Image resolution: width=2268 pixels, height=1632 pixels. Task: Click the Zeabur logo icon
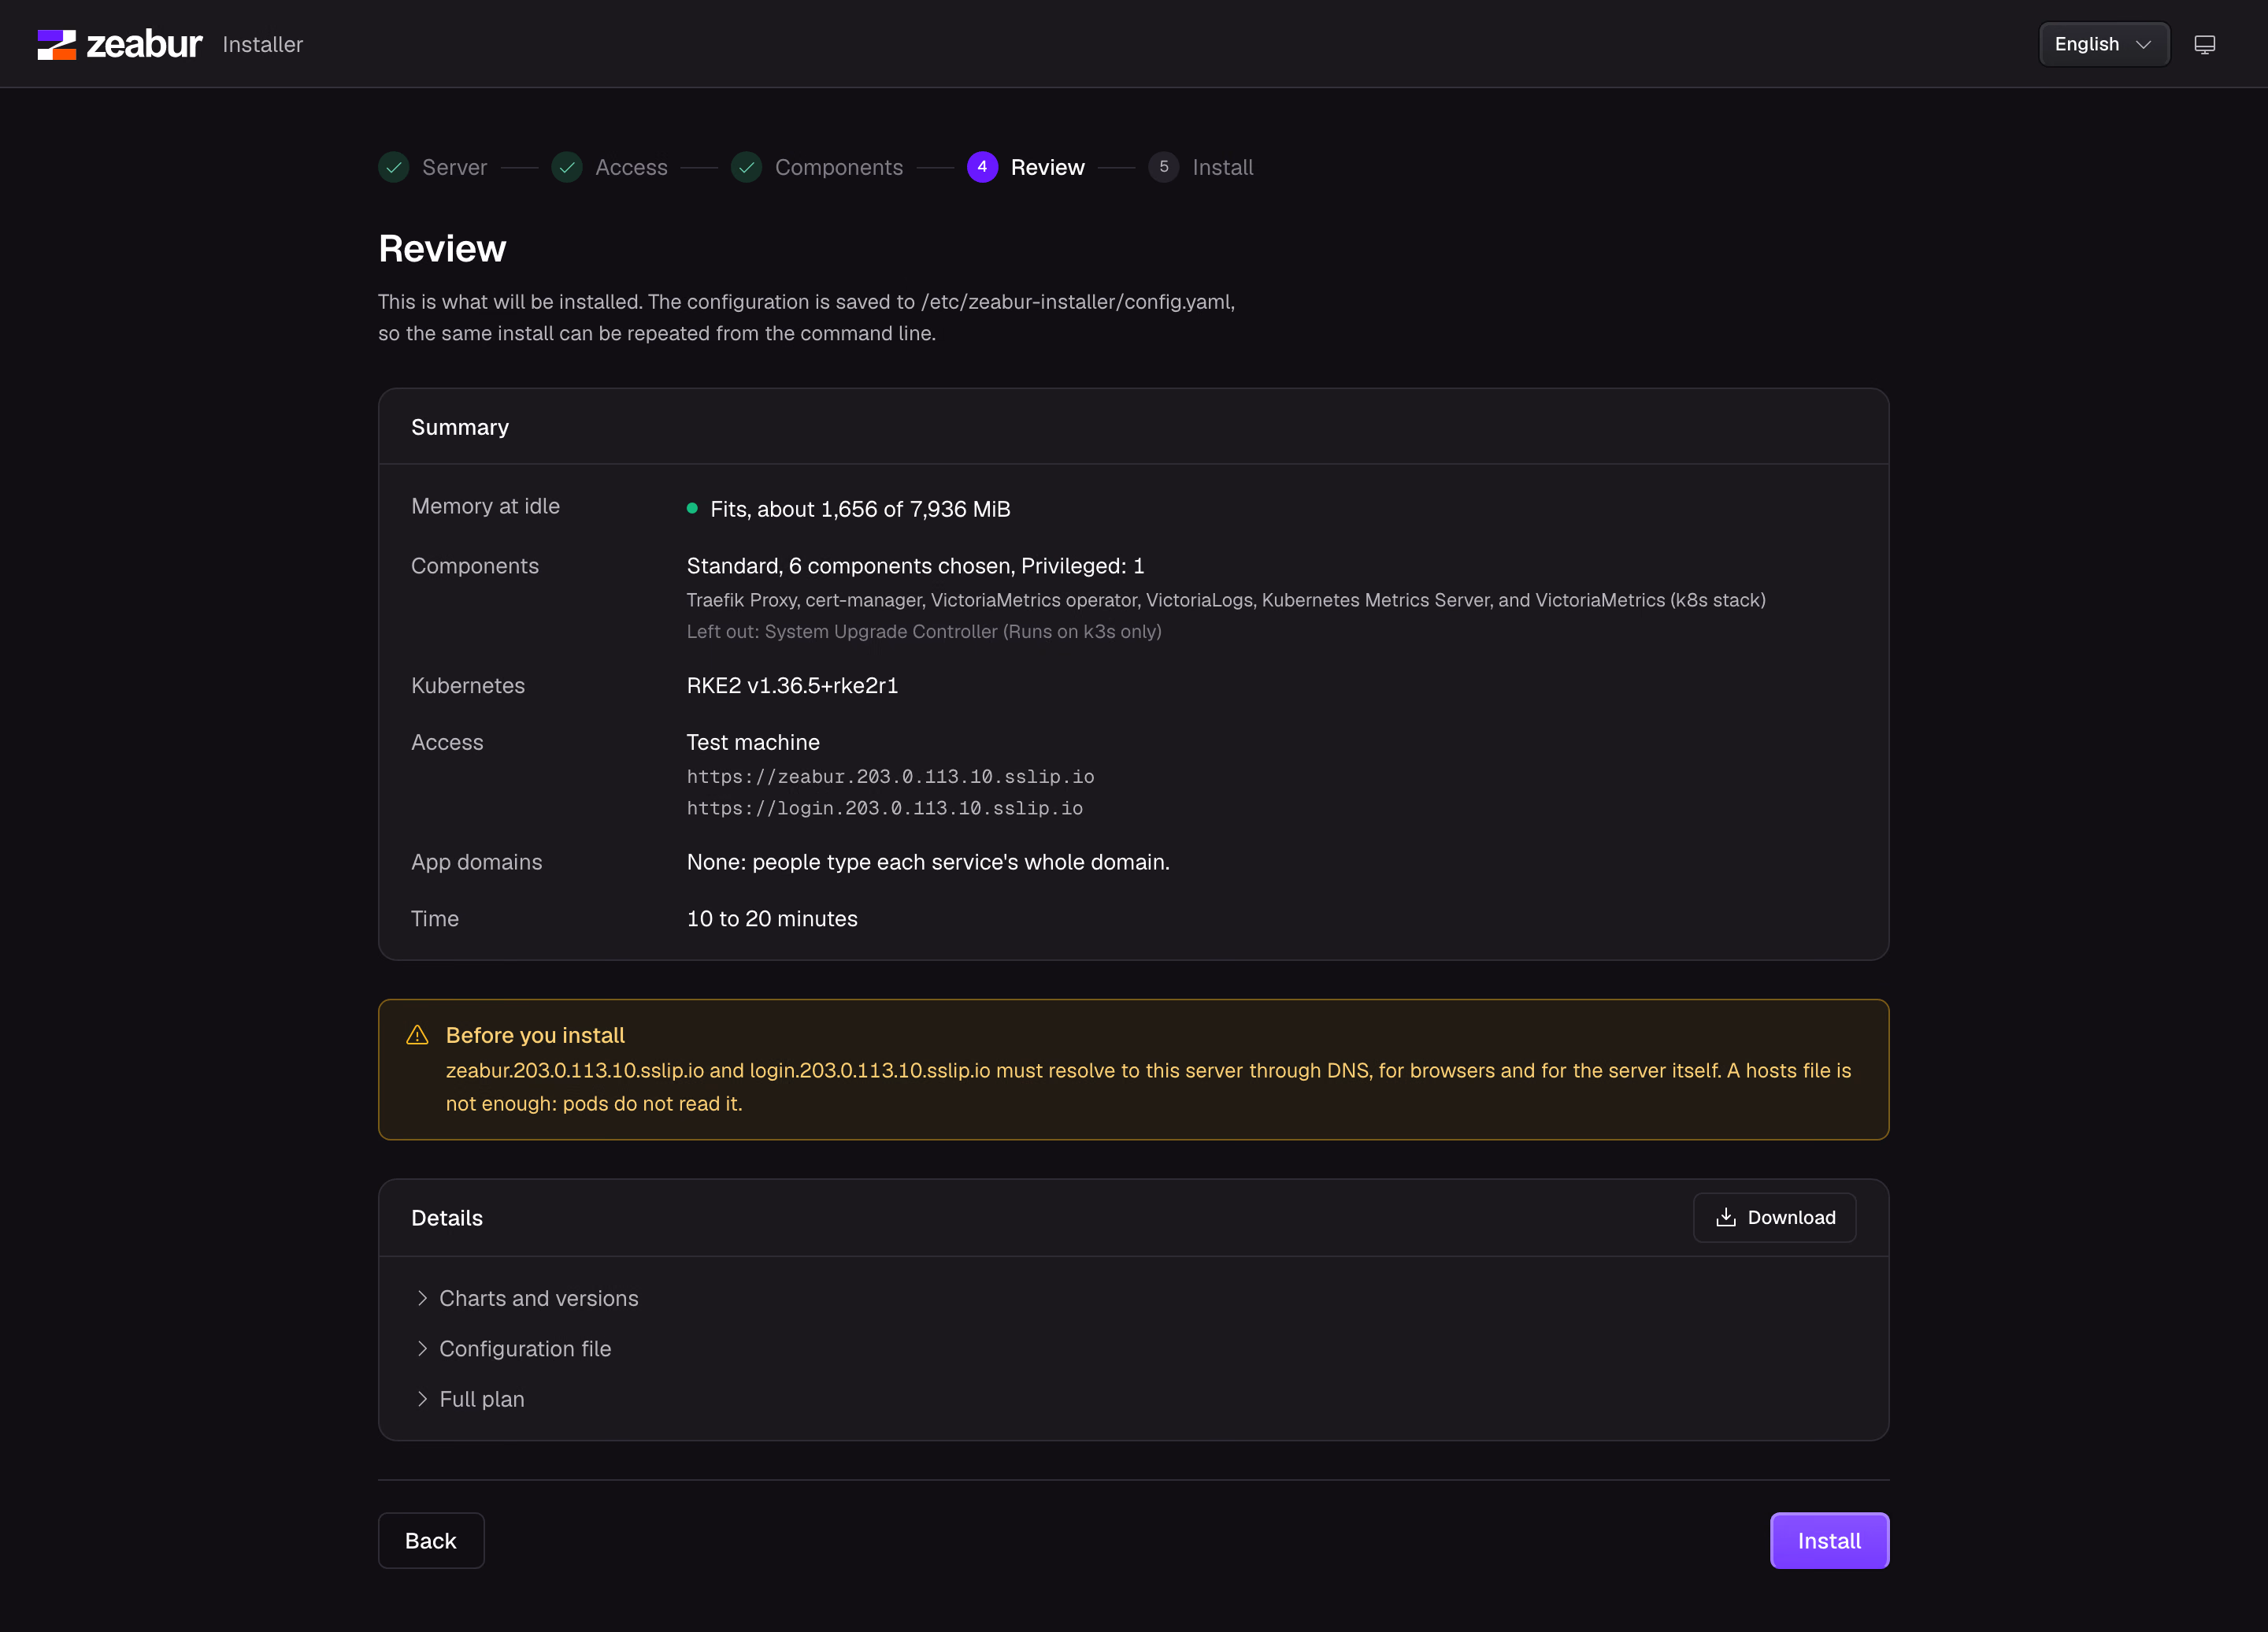(57, 44)
